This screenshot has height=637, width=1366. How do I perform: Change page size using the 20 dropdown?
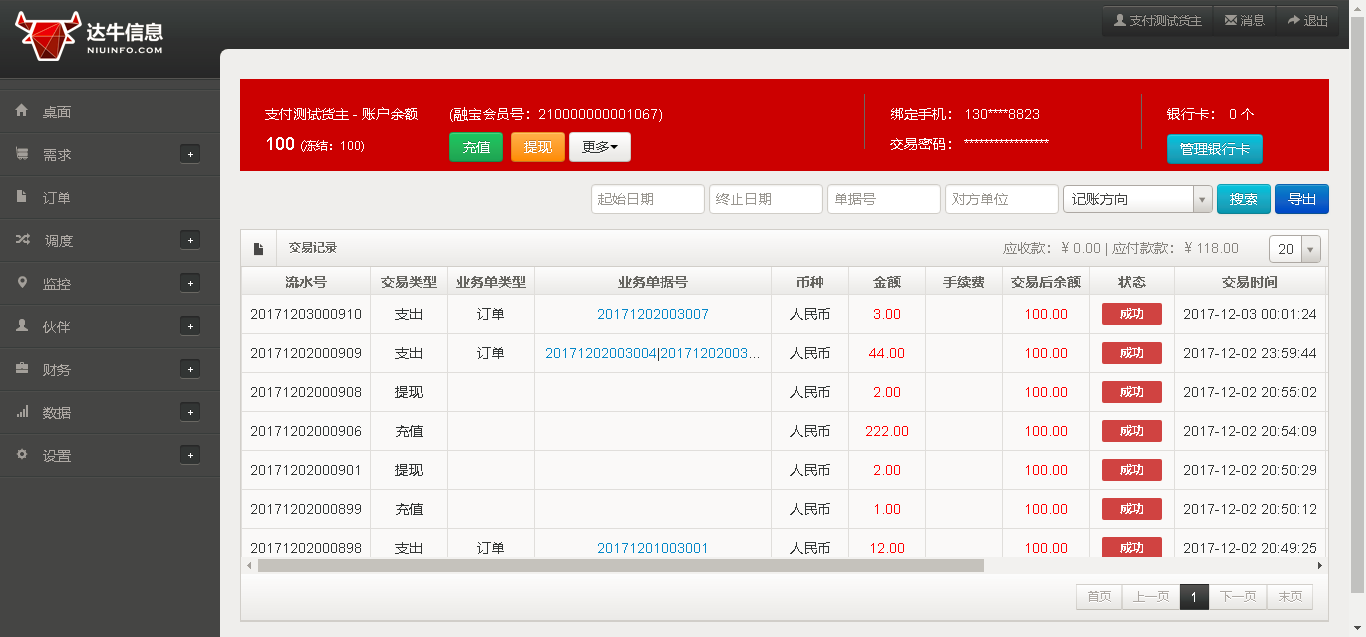tap(1293, 248)
